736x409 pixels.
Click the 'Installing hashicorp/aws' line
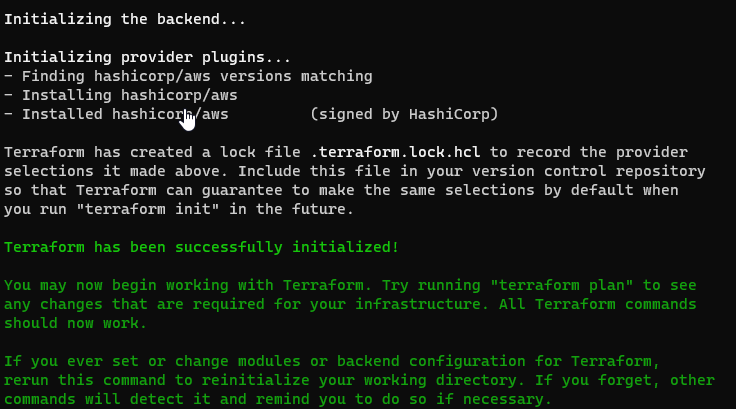coord(121,95)
